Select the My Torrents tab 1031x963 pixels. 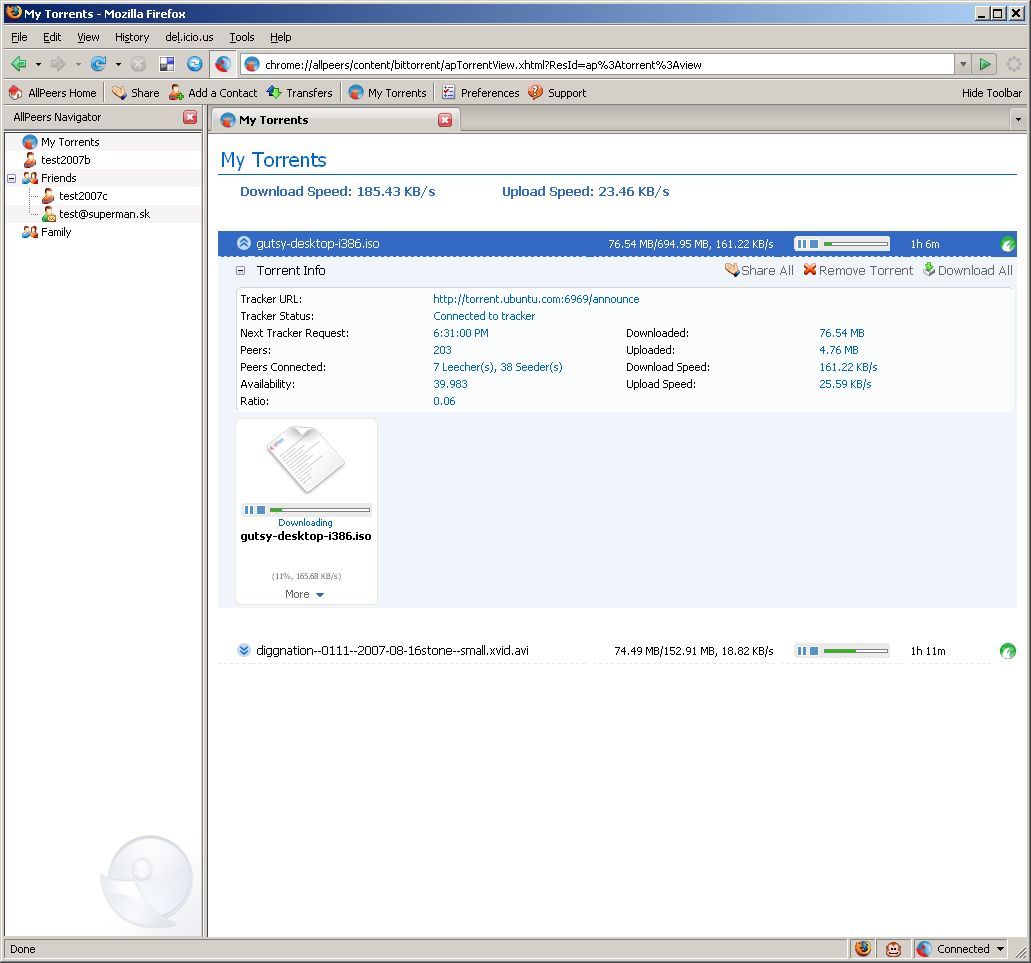[x=336, y=120]
